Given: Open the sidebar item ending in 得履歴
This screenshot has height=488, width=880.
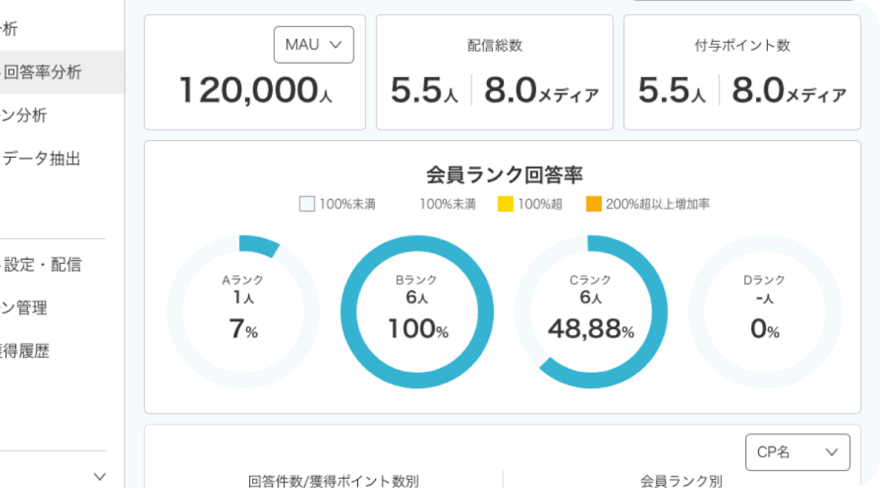Looking at the screenshot, I should (25, 351).
